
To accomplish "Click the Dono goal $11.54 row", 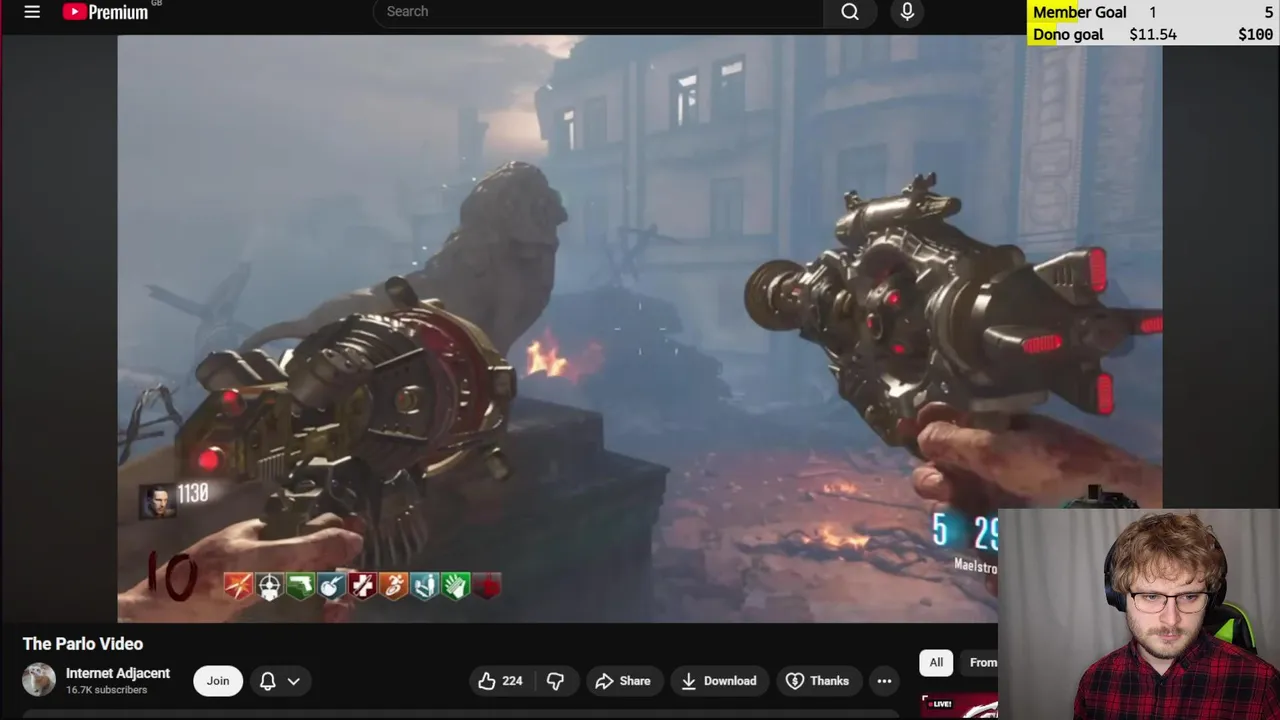I will coord(1153,34).
